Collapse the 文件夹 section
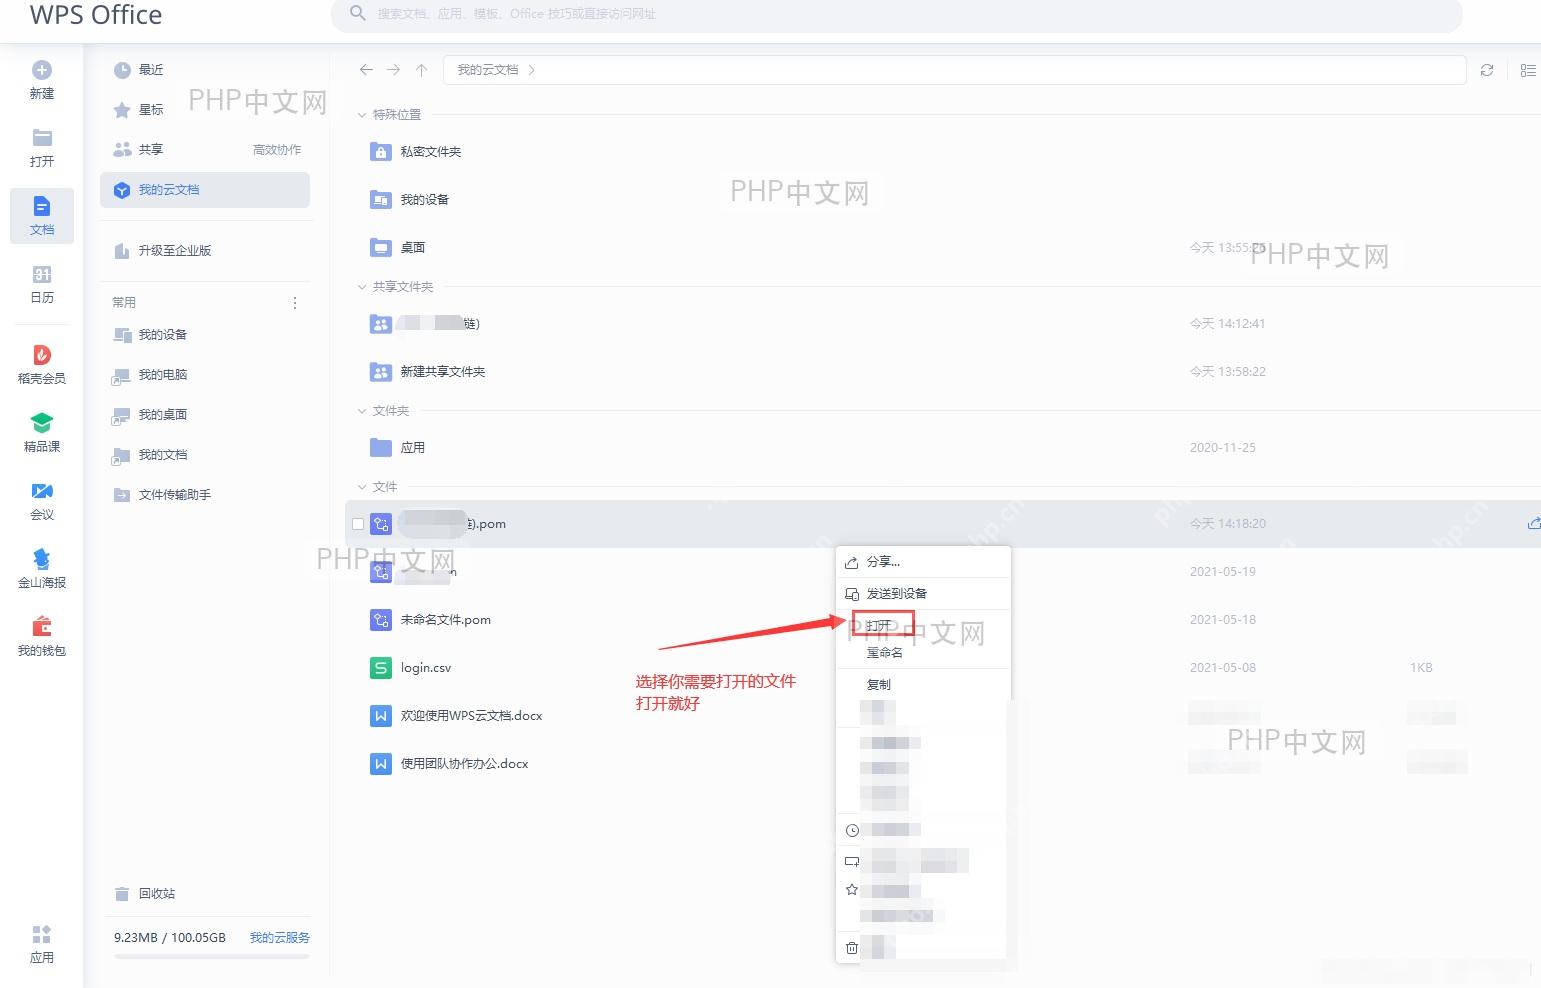Viewport: 1541px width, 988px height. point(362,411)
